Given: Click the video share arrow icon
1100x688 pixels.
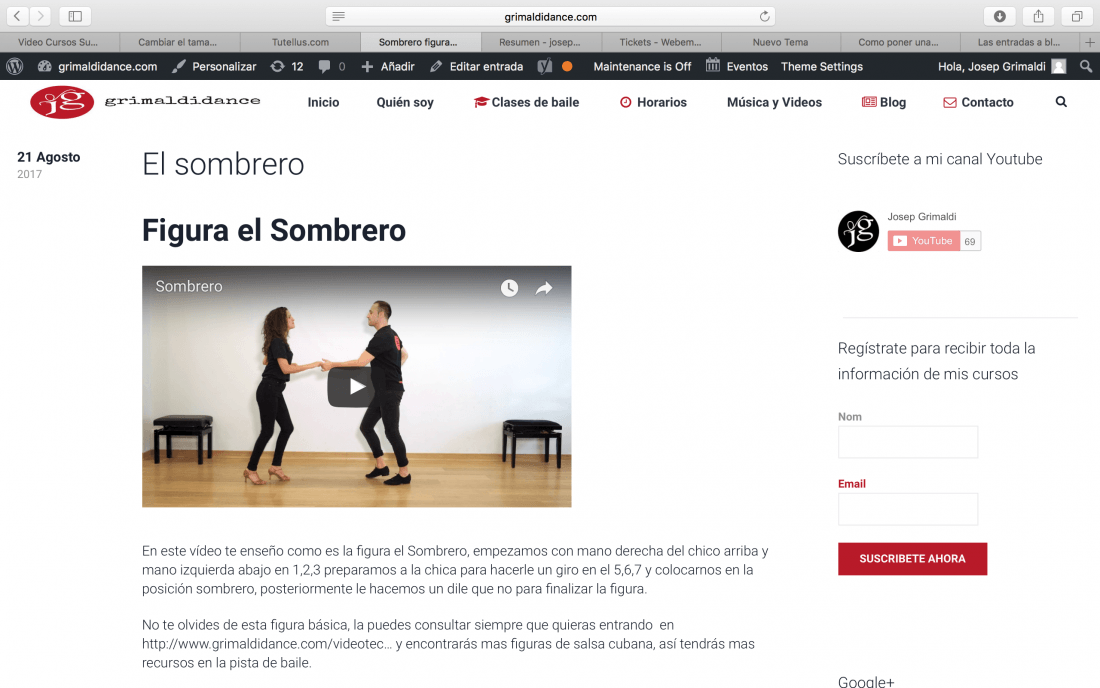Looking at the screenshot, I should coord(544,288).
